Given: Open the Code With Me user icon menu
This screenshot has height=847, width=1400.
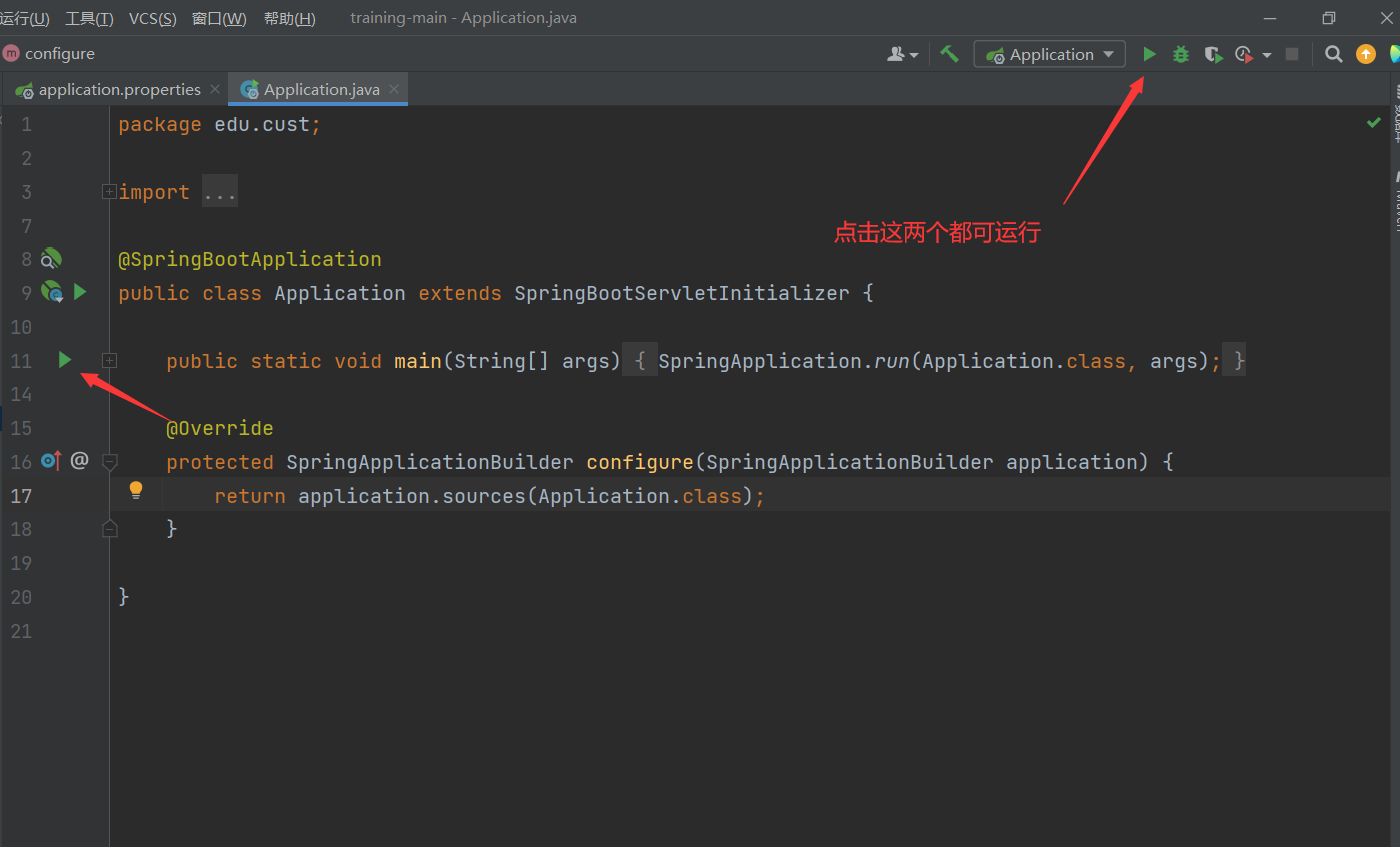Looking at the screenshot, I should (x=902, y=54).
